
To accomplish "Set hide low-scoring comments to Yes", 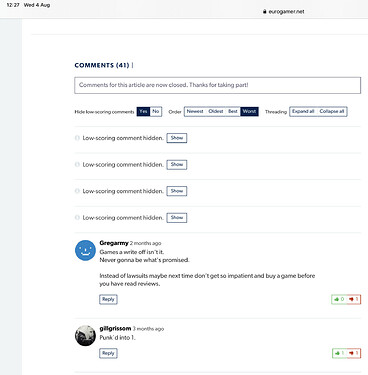I will click(x=143, y=111).
